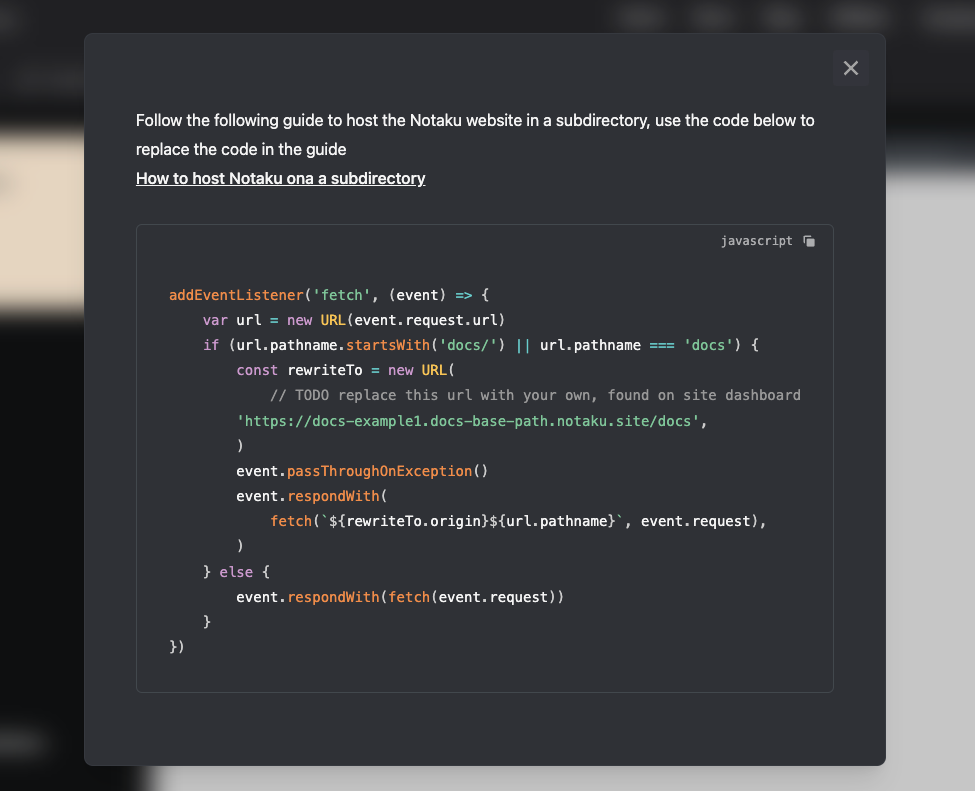Click the 'Follow the following guide' instruction text
975x791 pixels.
point(475,120)
